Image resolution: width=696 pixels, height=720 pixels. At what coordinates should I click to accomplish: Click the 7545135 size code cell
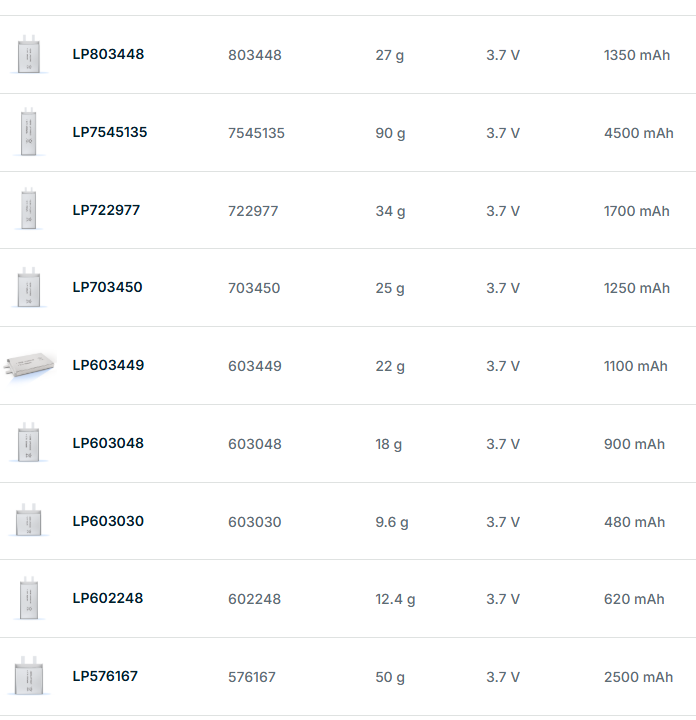pyautogui.click(x=256, y=133)
